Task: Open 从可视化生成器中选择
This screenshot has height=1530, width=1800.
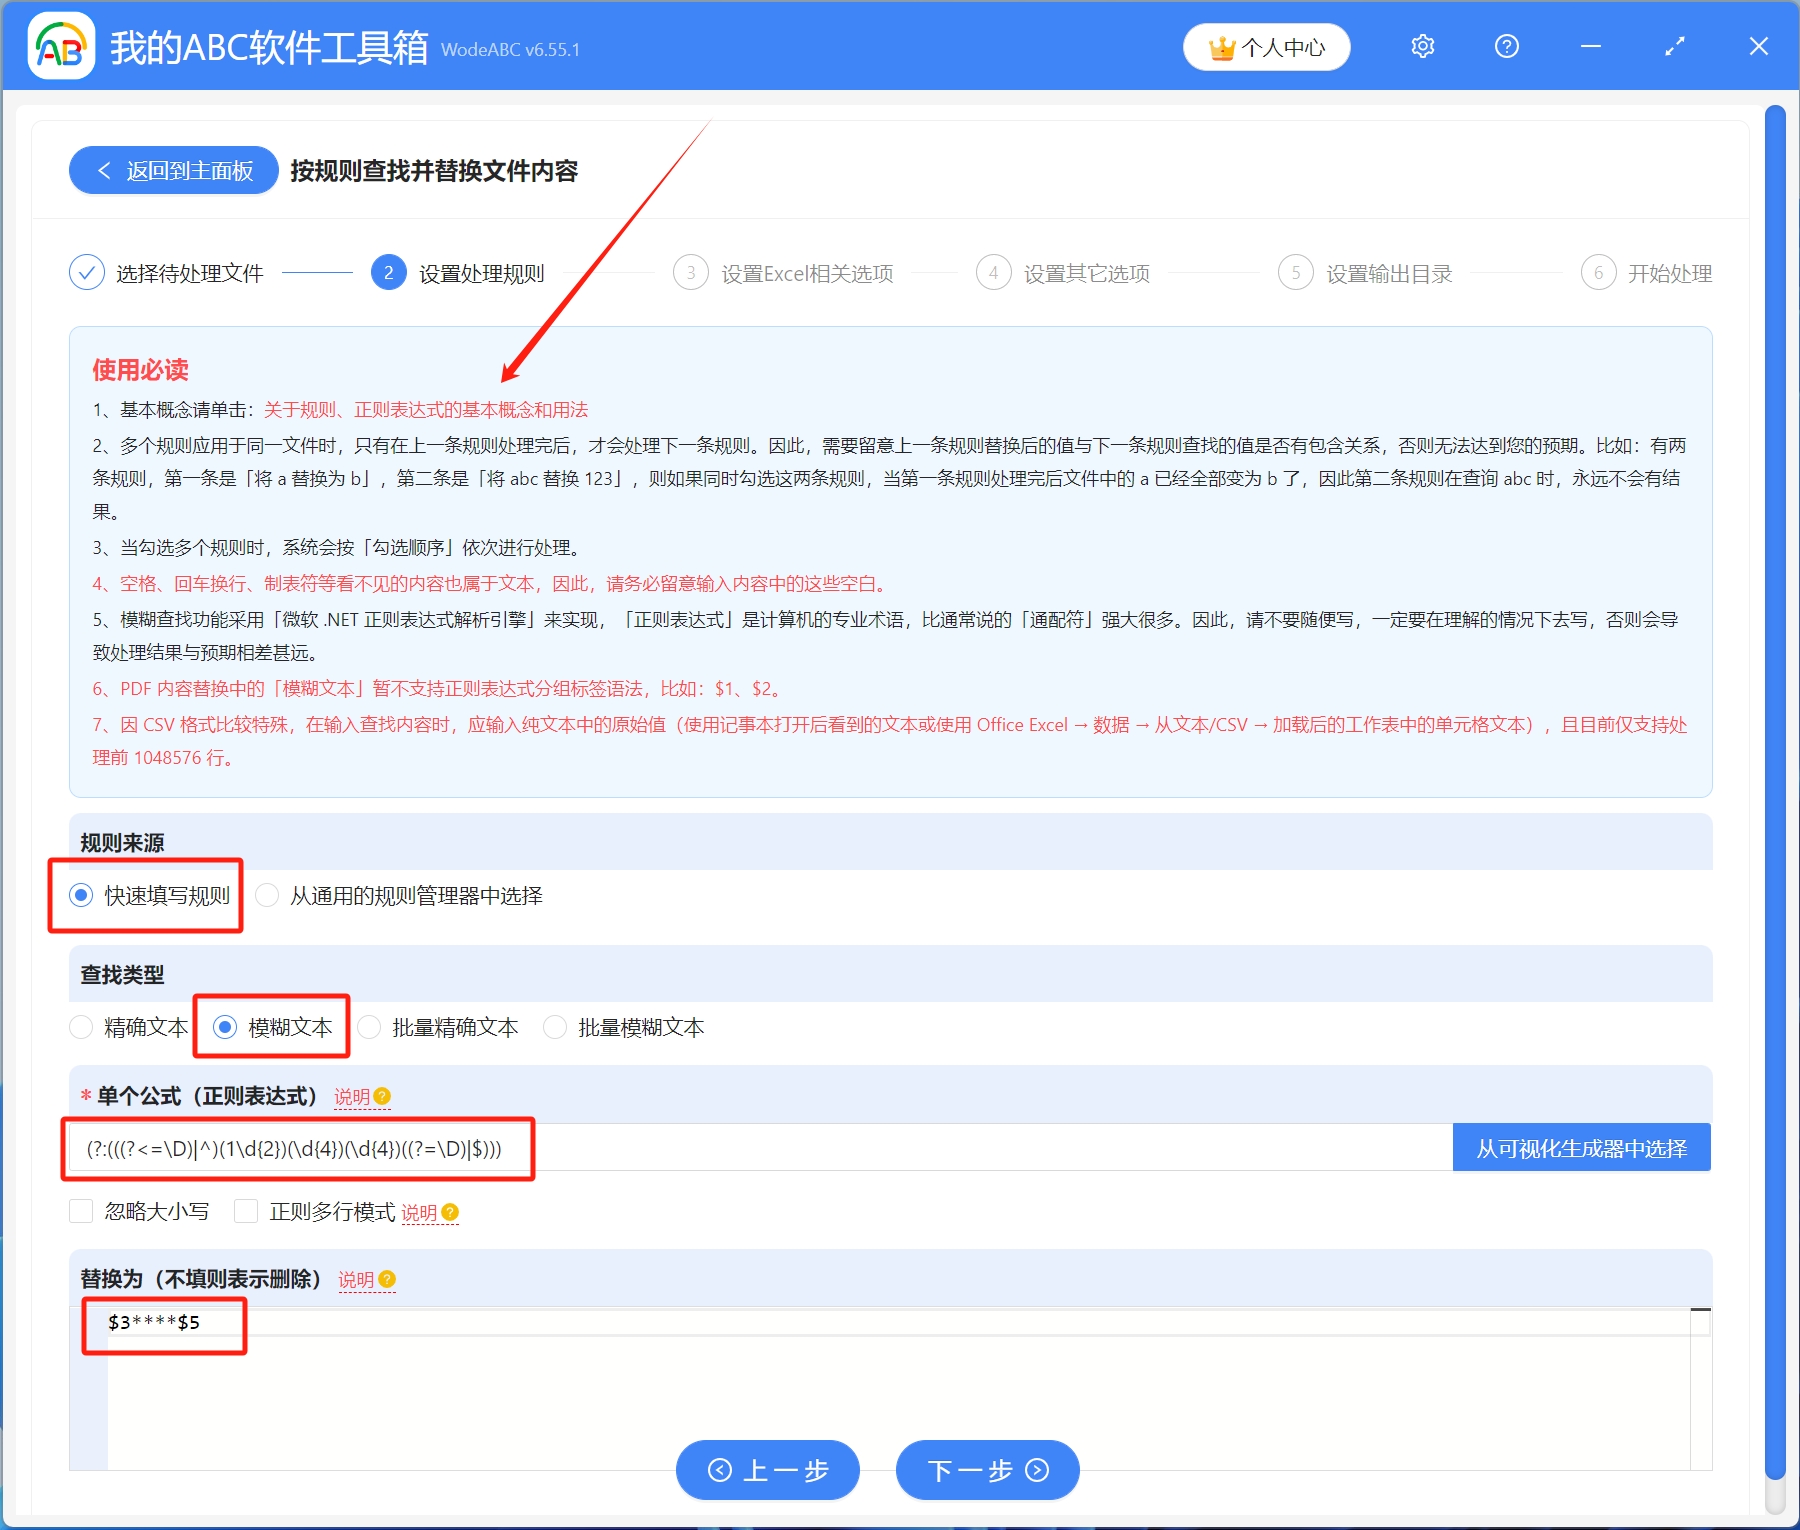Action: pyautogui.click(x=1580, y=1147)
